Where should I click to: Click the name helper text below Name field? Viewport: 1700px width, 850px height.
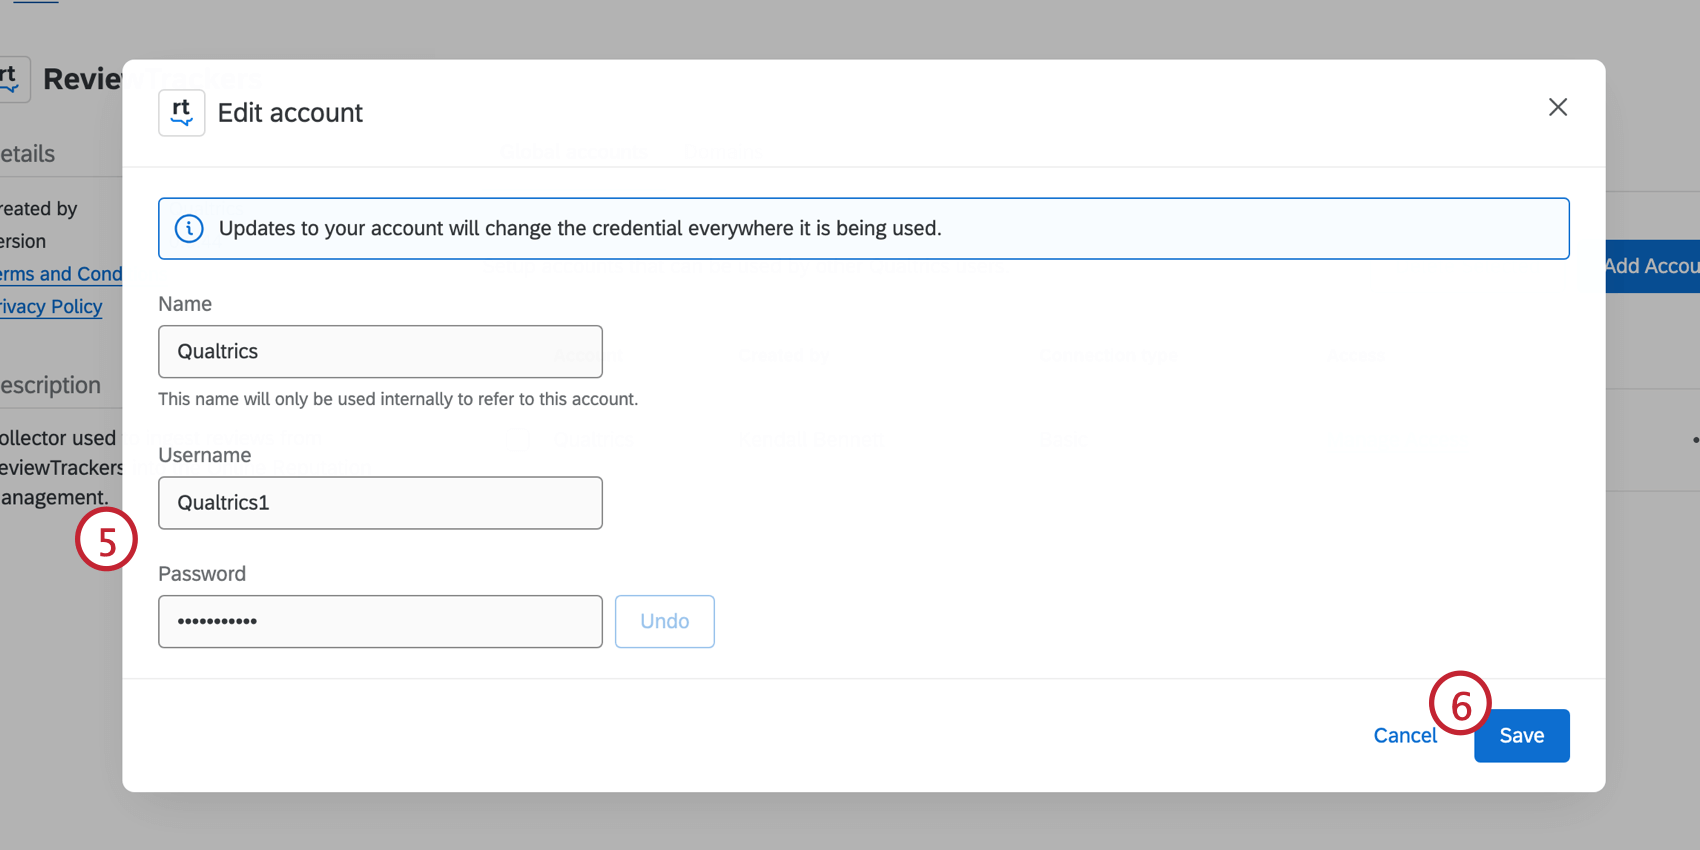(x=398, y=399)
